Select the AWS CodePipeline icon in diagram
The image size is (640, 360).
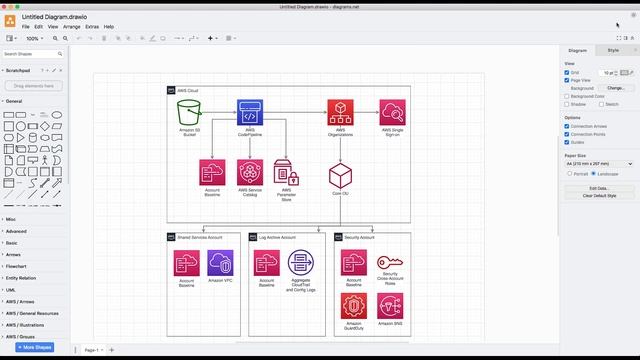pyautogui.click(x=250, y=112)
